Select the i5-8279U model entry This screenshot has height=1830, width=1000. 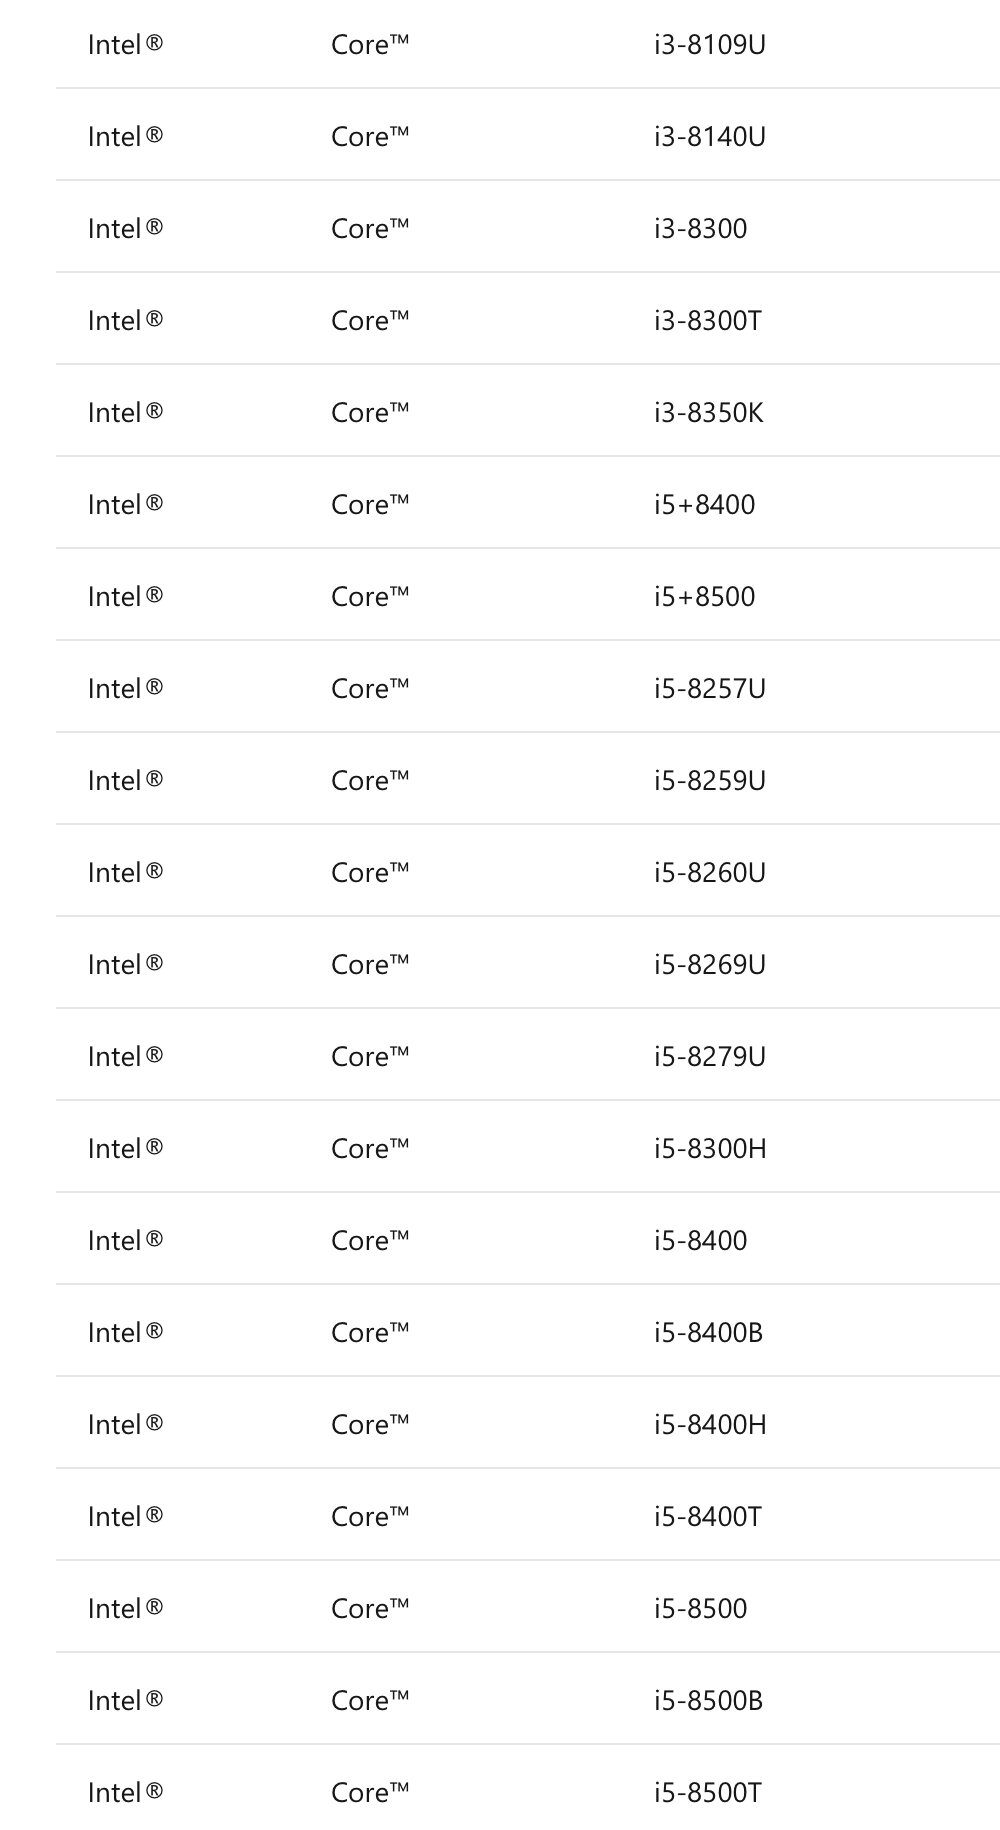pyautogui.click(x=709, y=1057)
